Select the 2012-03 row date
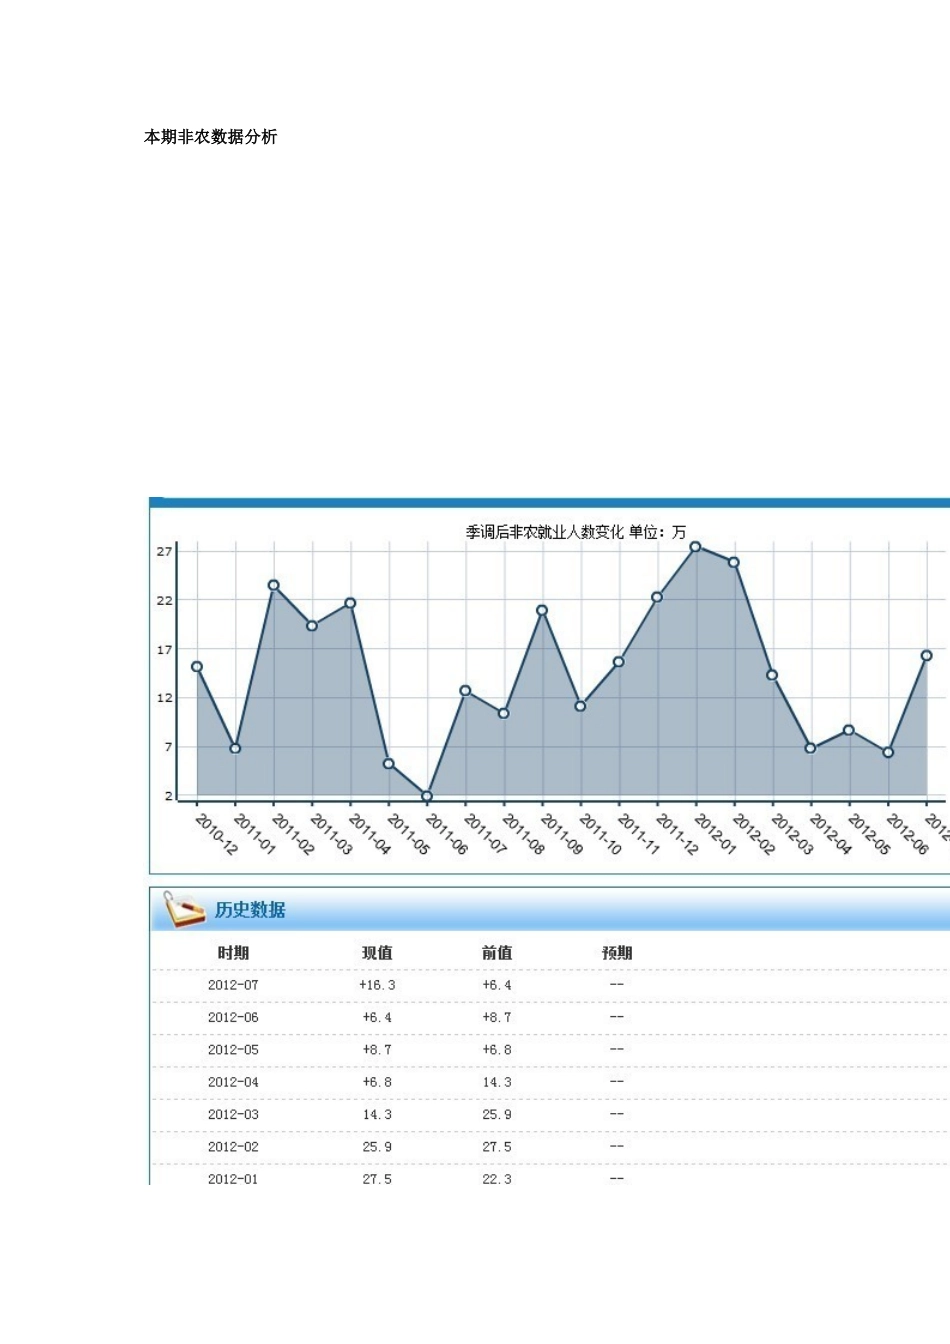This screenshot has height=1344, width=950. (233, 1114)
